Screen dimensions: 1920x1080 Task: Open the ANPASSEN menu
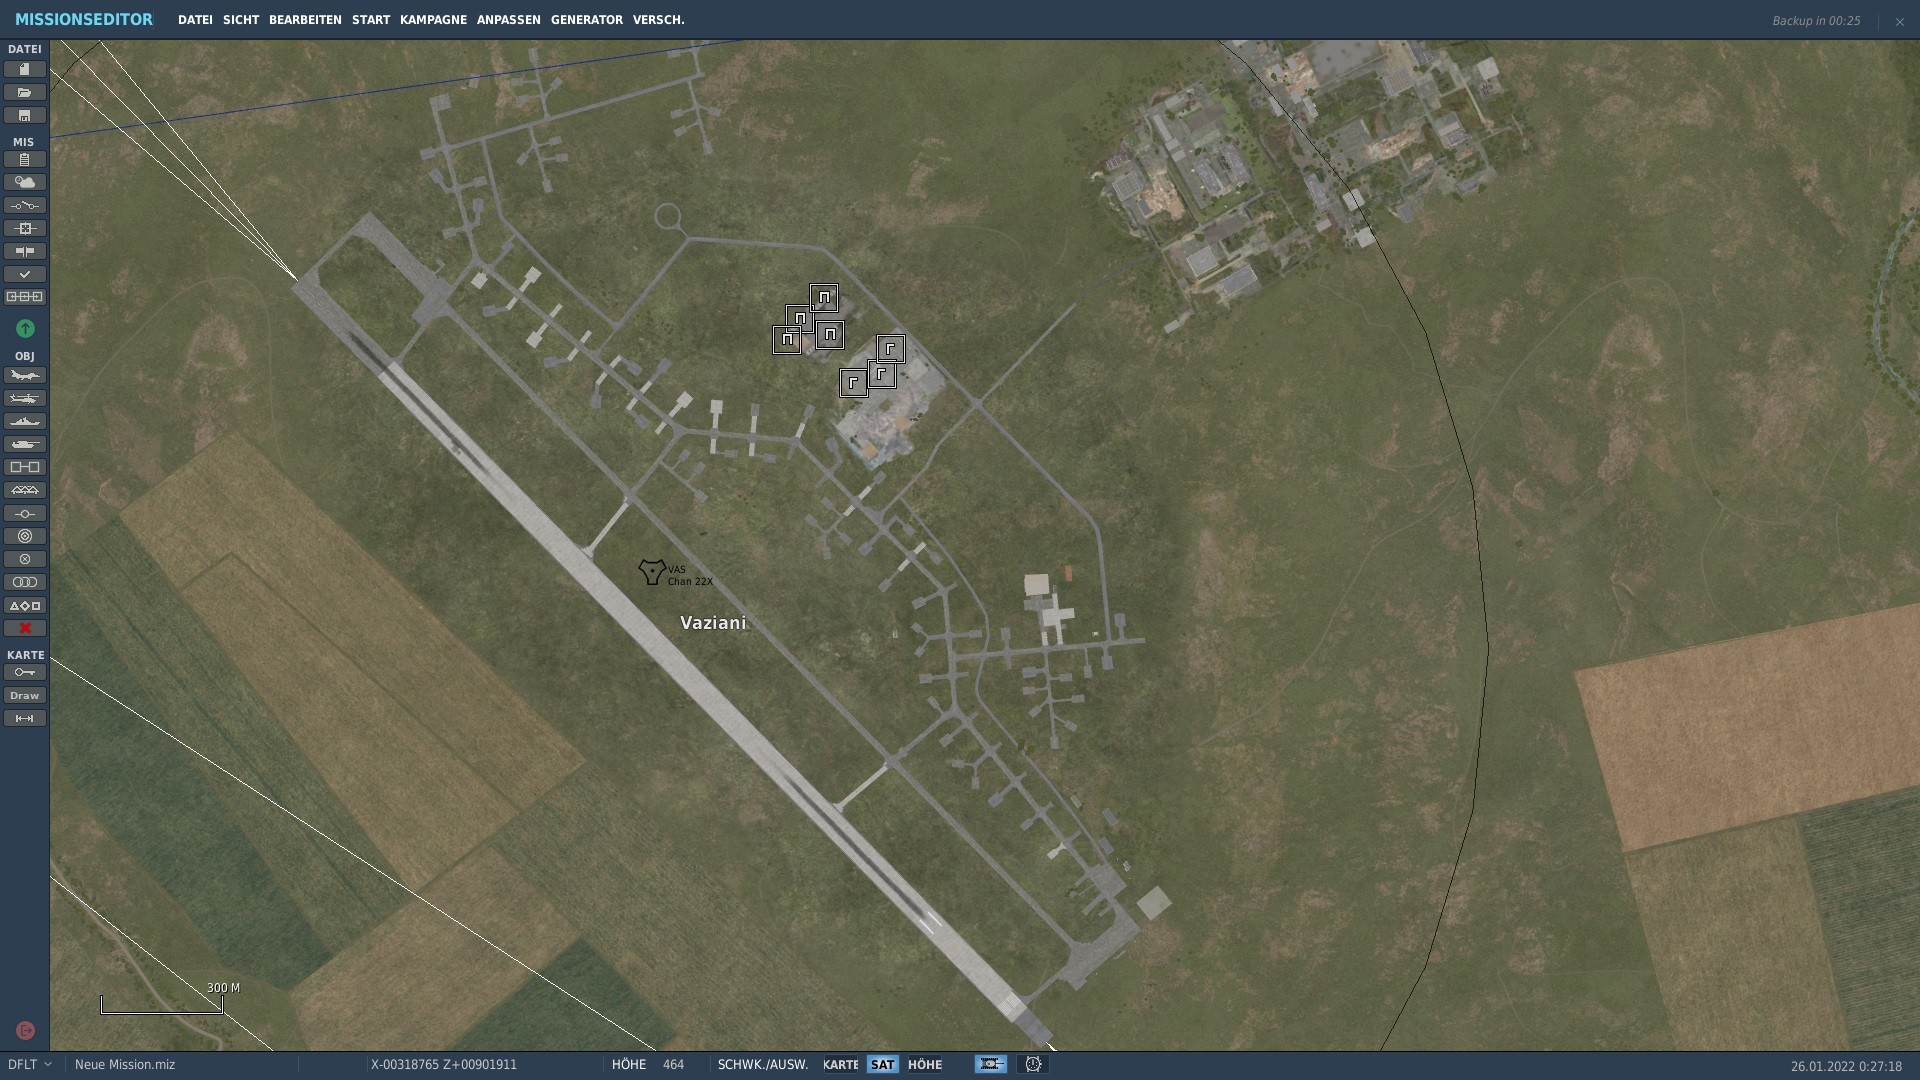point(509,20)
